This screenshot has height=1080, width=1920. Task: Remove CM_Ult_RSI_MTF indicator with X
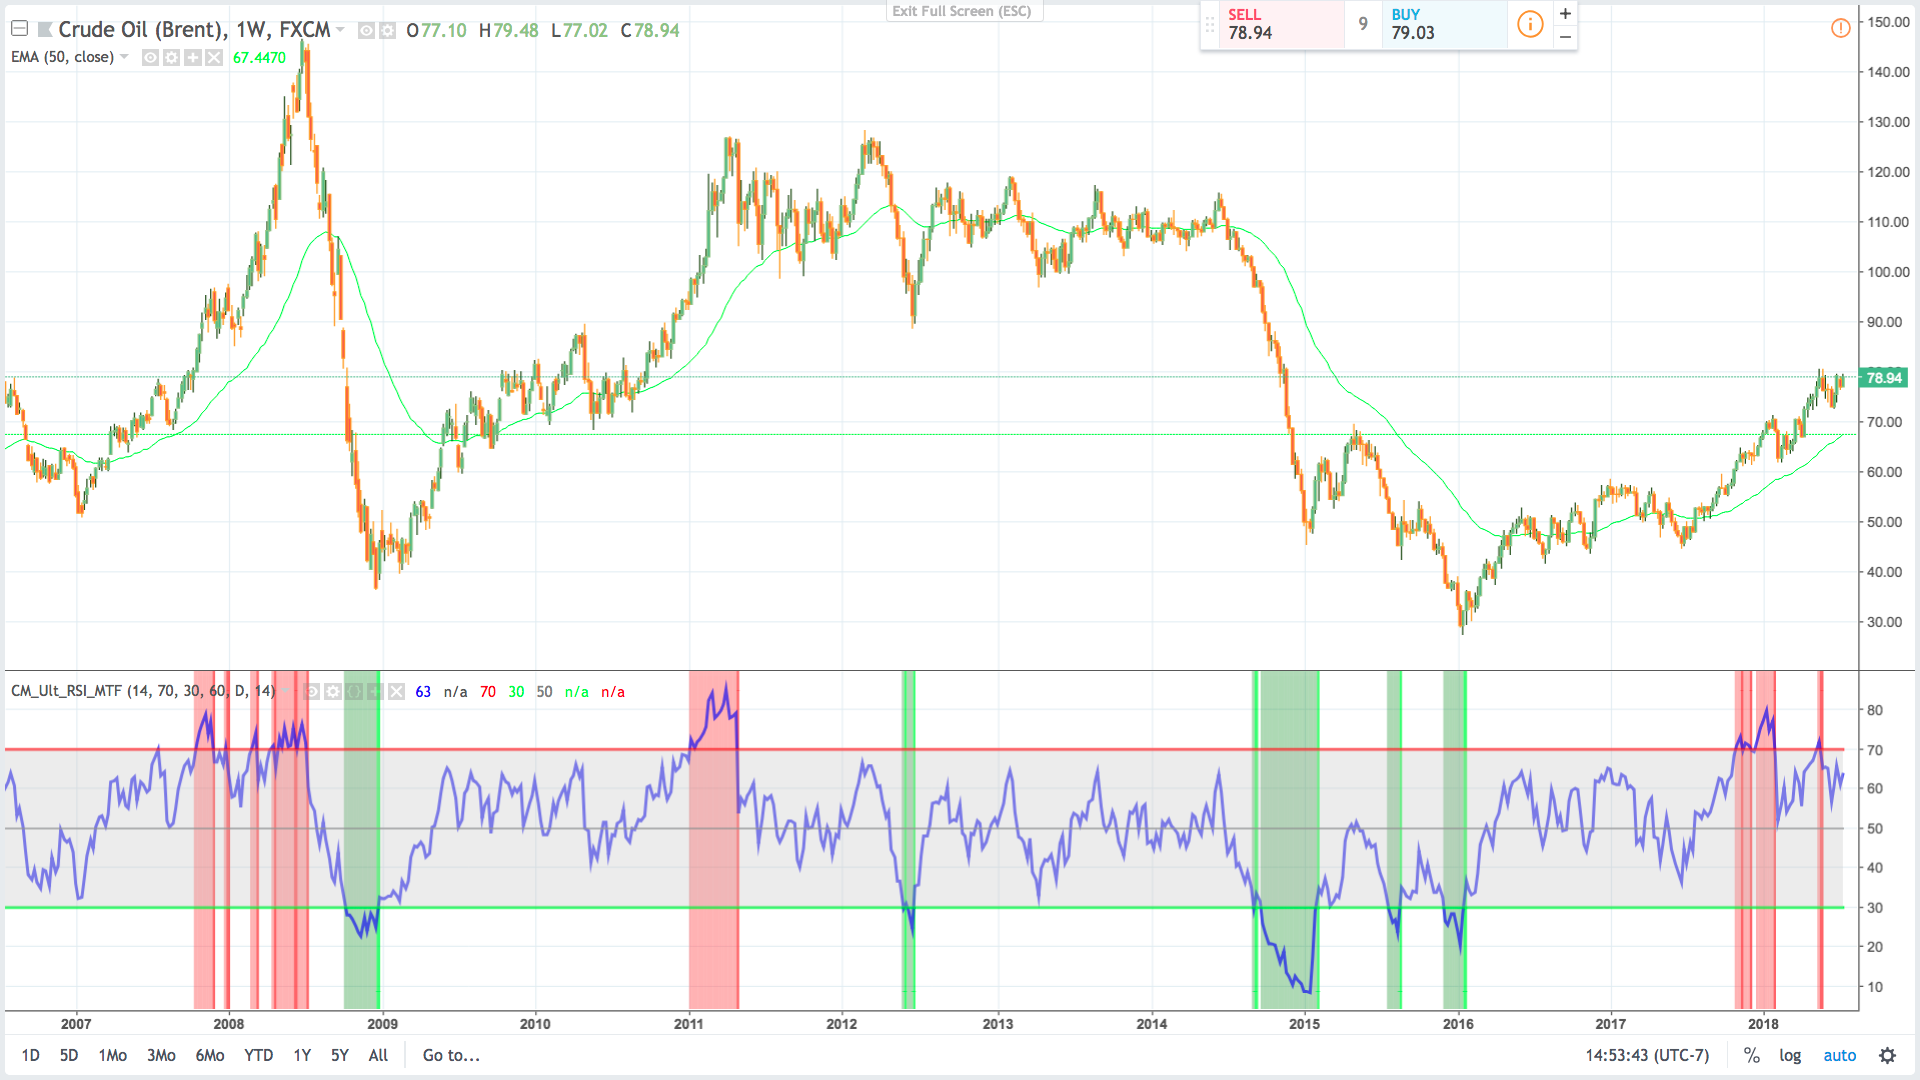[x=397, y=692]
